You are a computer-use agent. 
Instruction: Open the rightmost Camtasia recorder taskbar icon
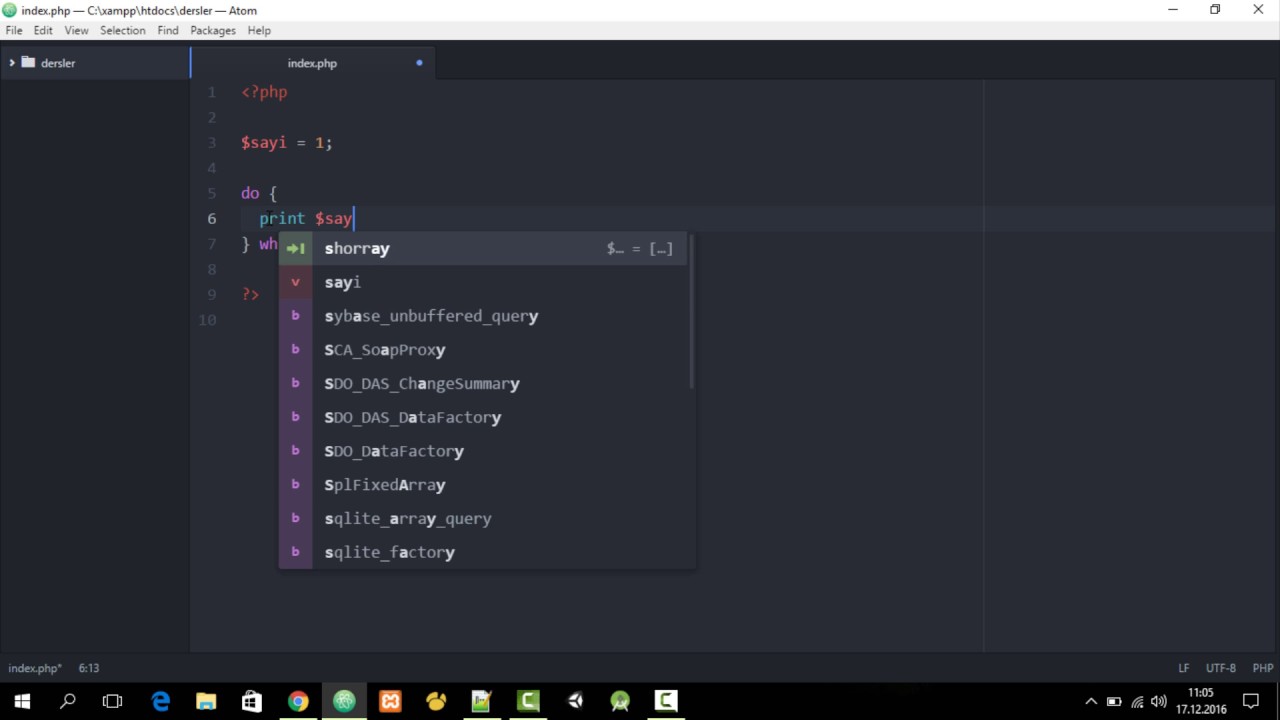[x=666, y=701]
